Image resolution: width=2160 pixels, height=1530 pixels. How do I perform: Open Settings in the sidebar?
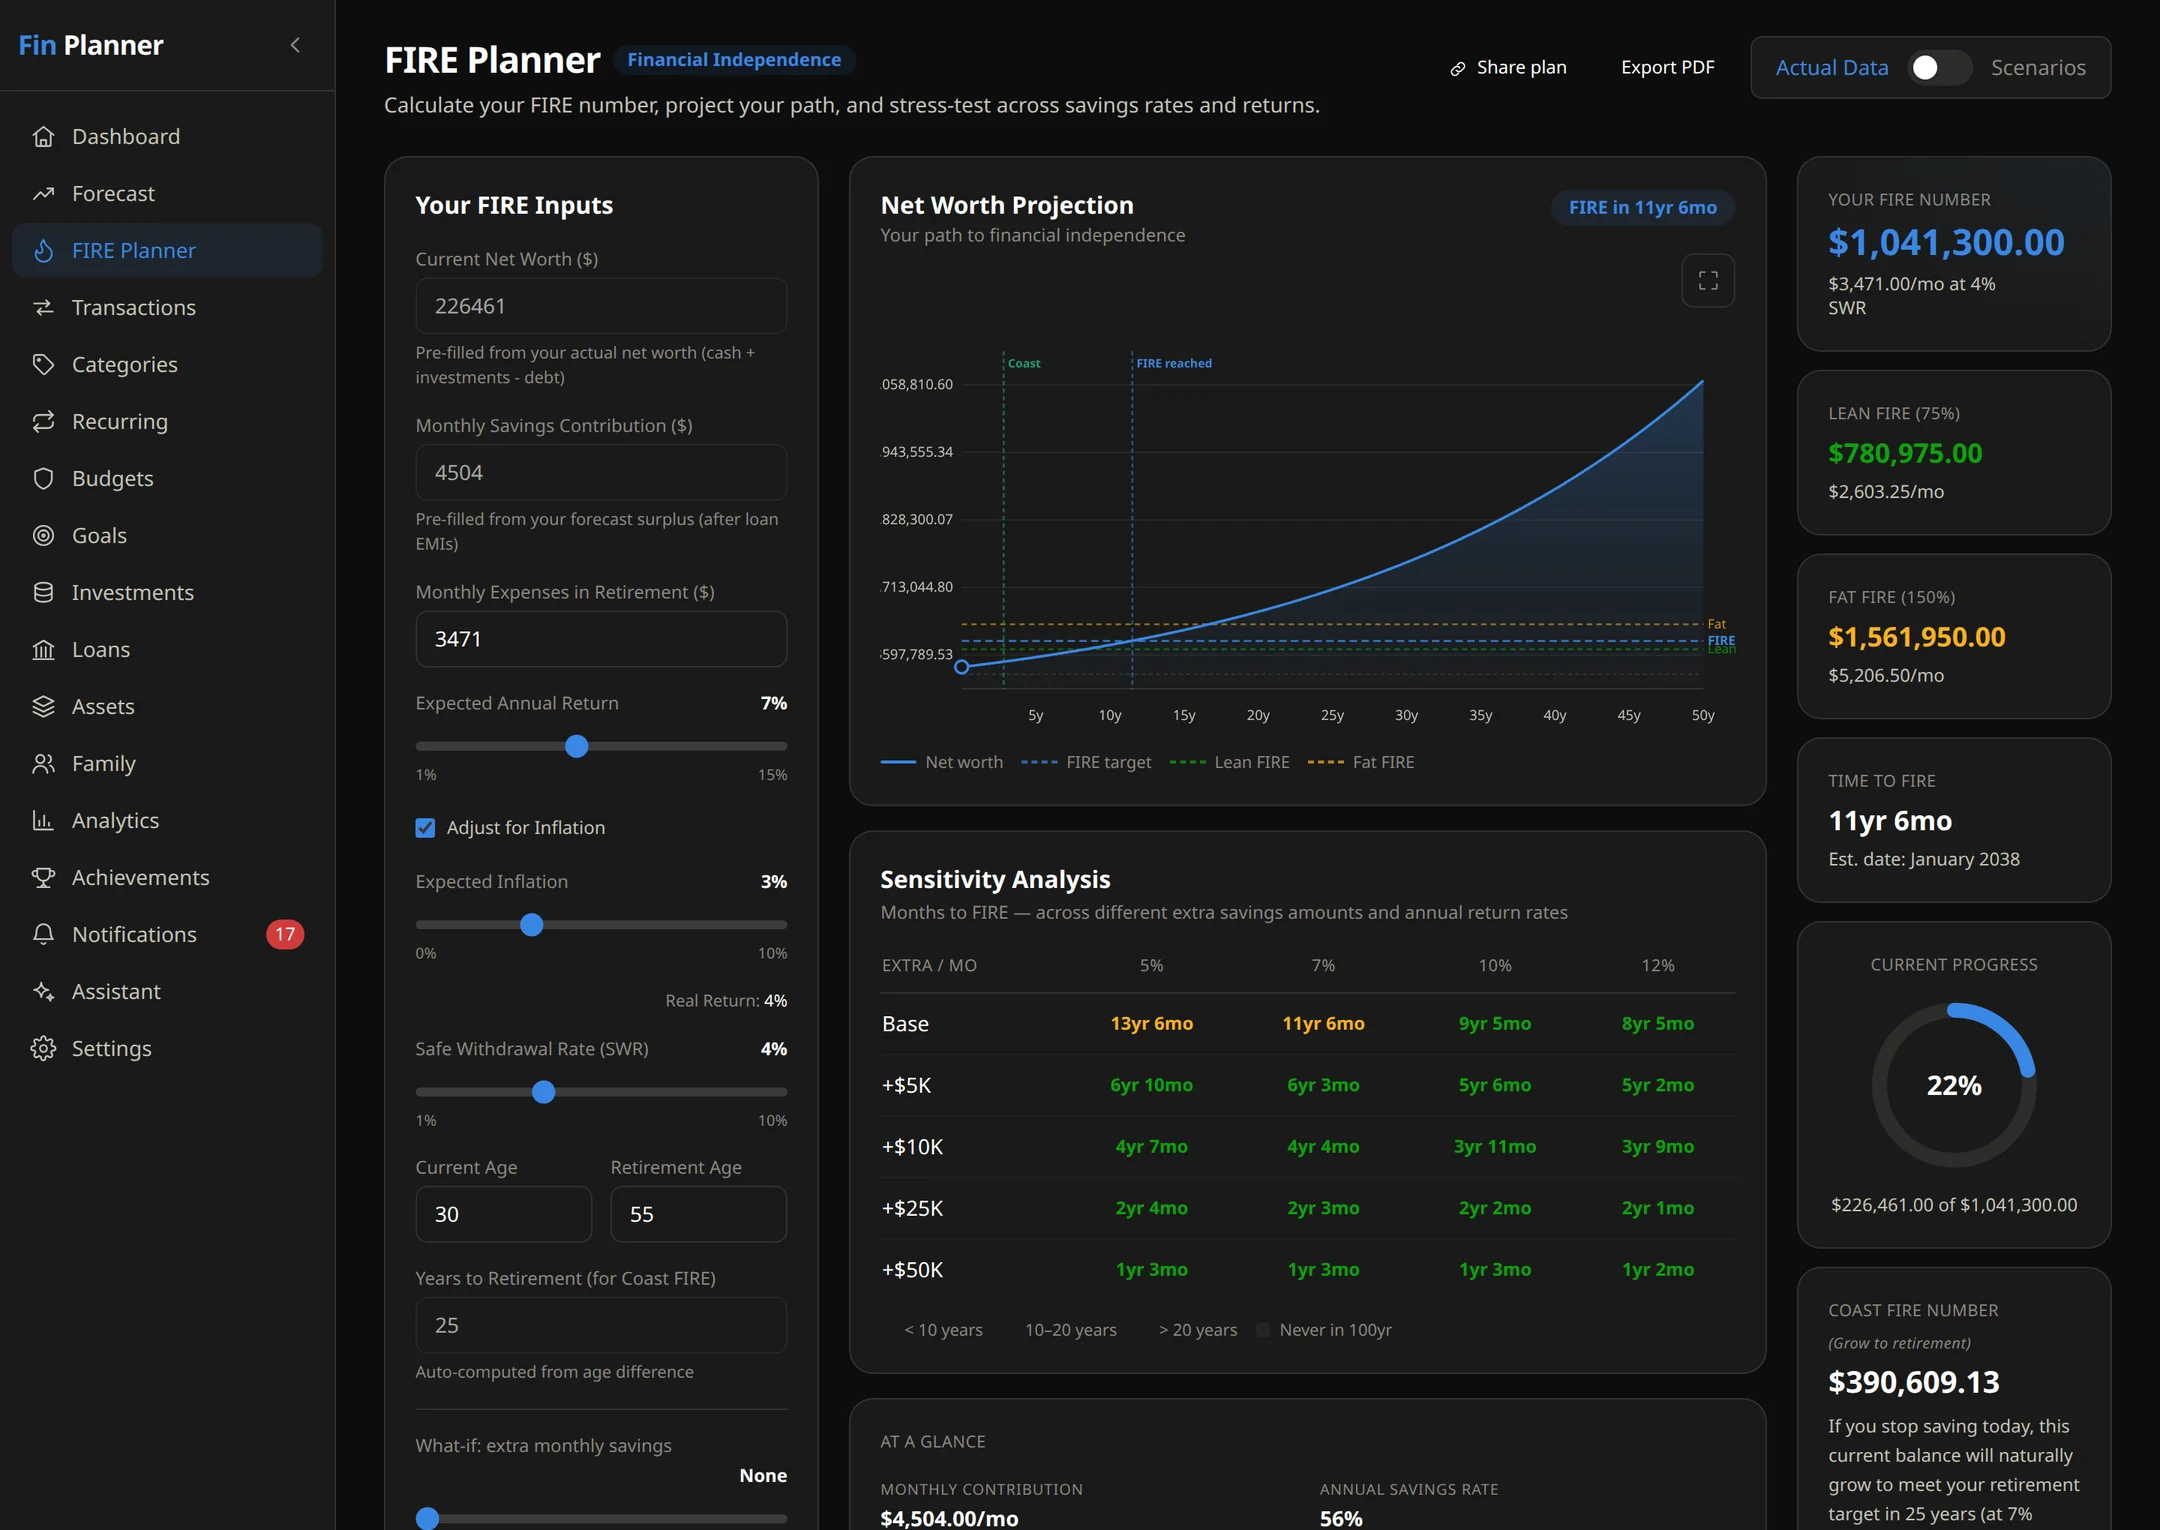point(167,1048)
